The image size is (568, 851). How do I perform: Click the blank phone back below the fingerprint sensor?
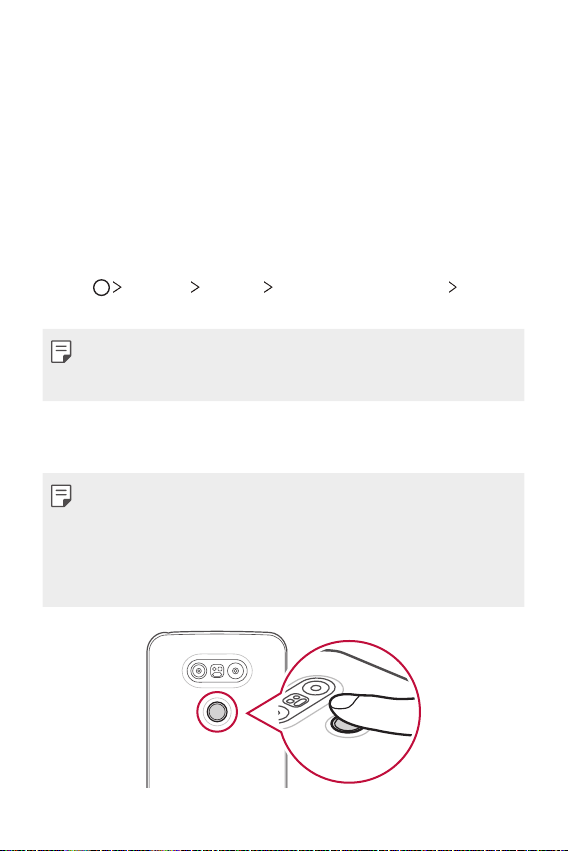tap(217, 760)
